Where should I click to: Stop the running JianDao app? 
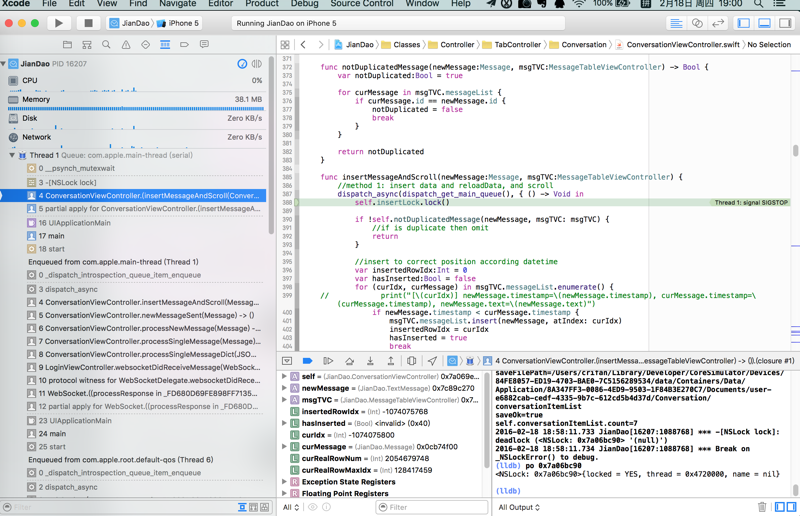coord(88,23)
